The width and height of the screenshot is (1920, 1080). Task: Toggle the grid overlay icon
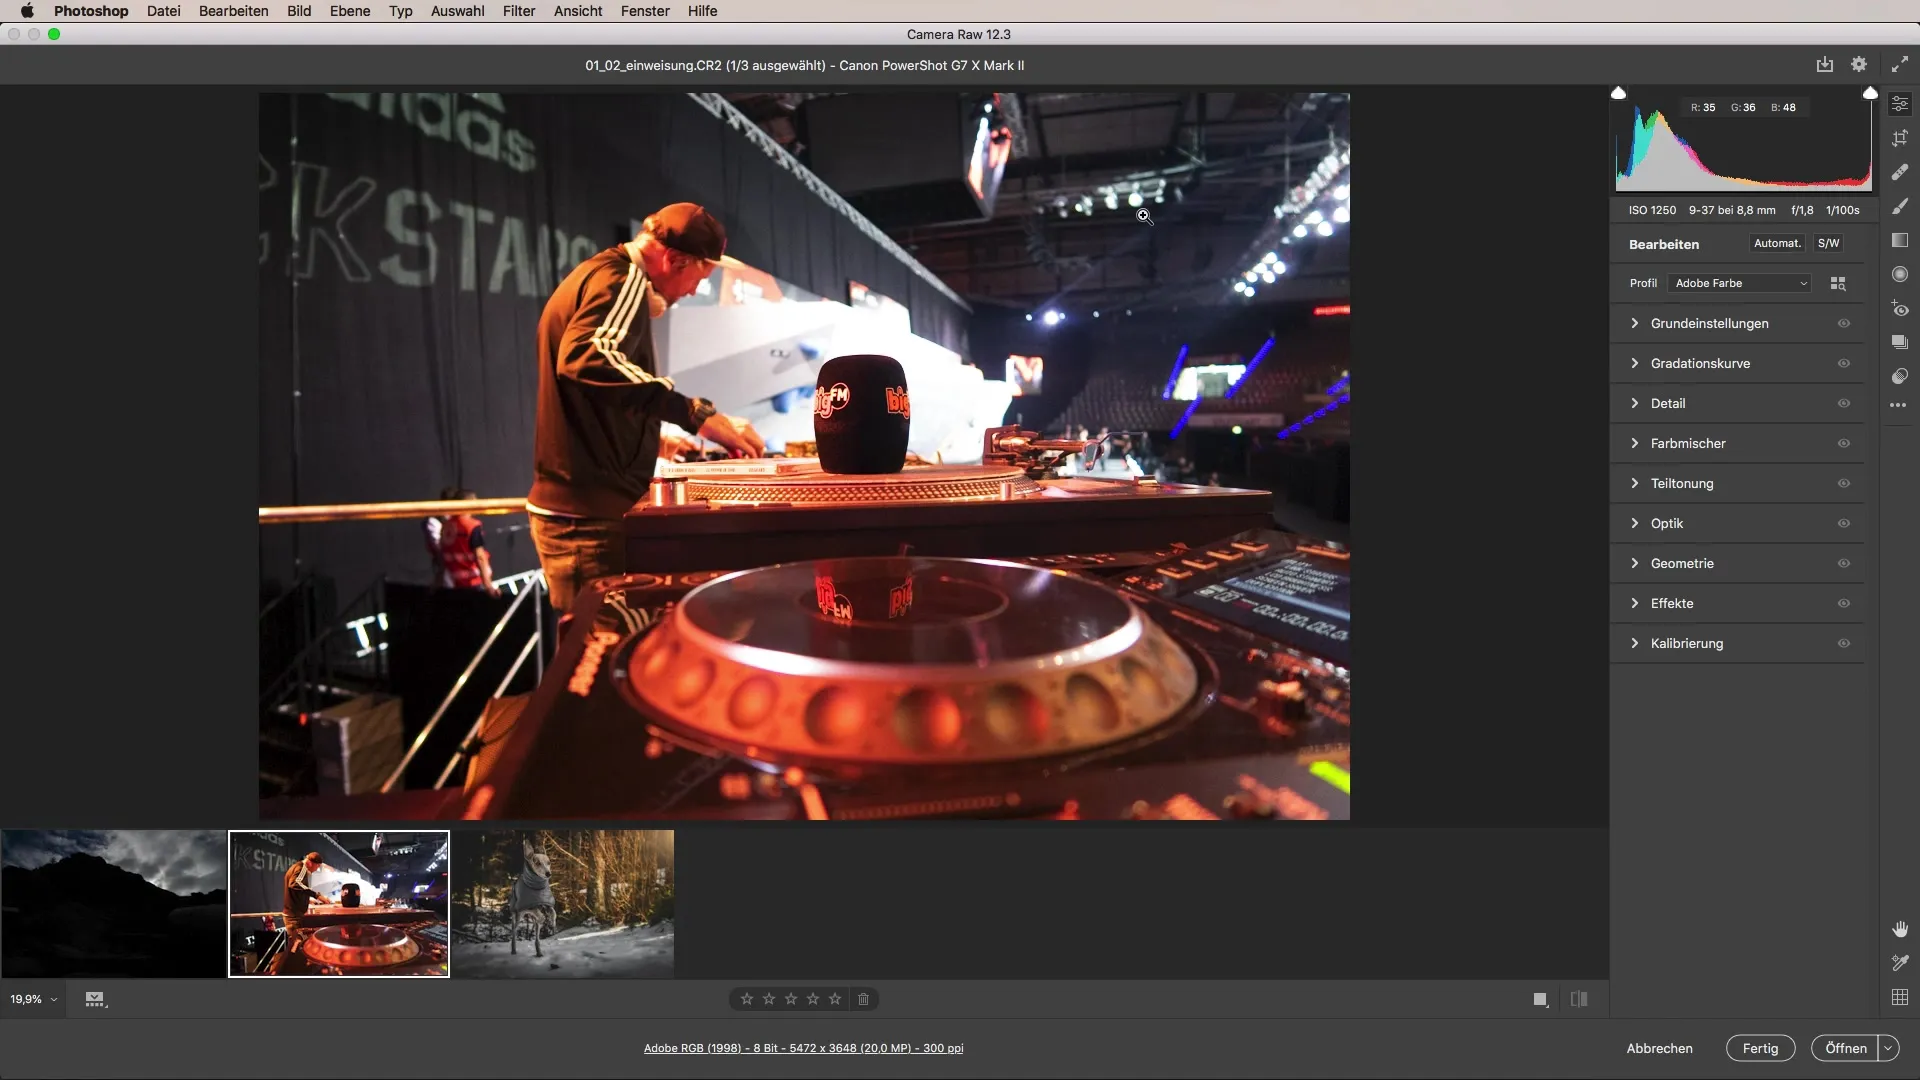coord(1900,997)
